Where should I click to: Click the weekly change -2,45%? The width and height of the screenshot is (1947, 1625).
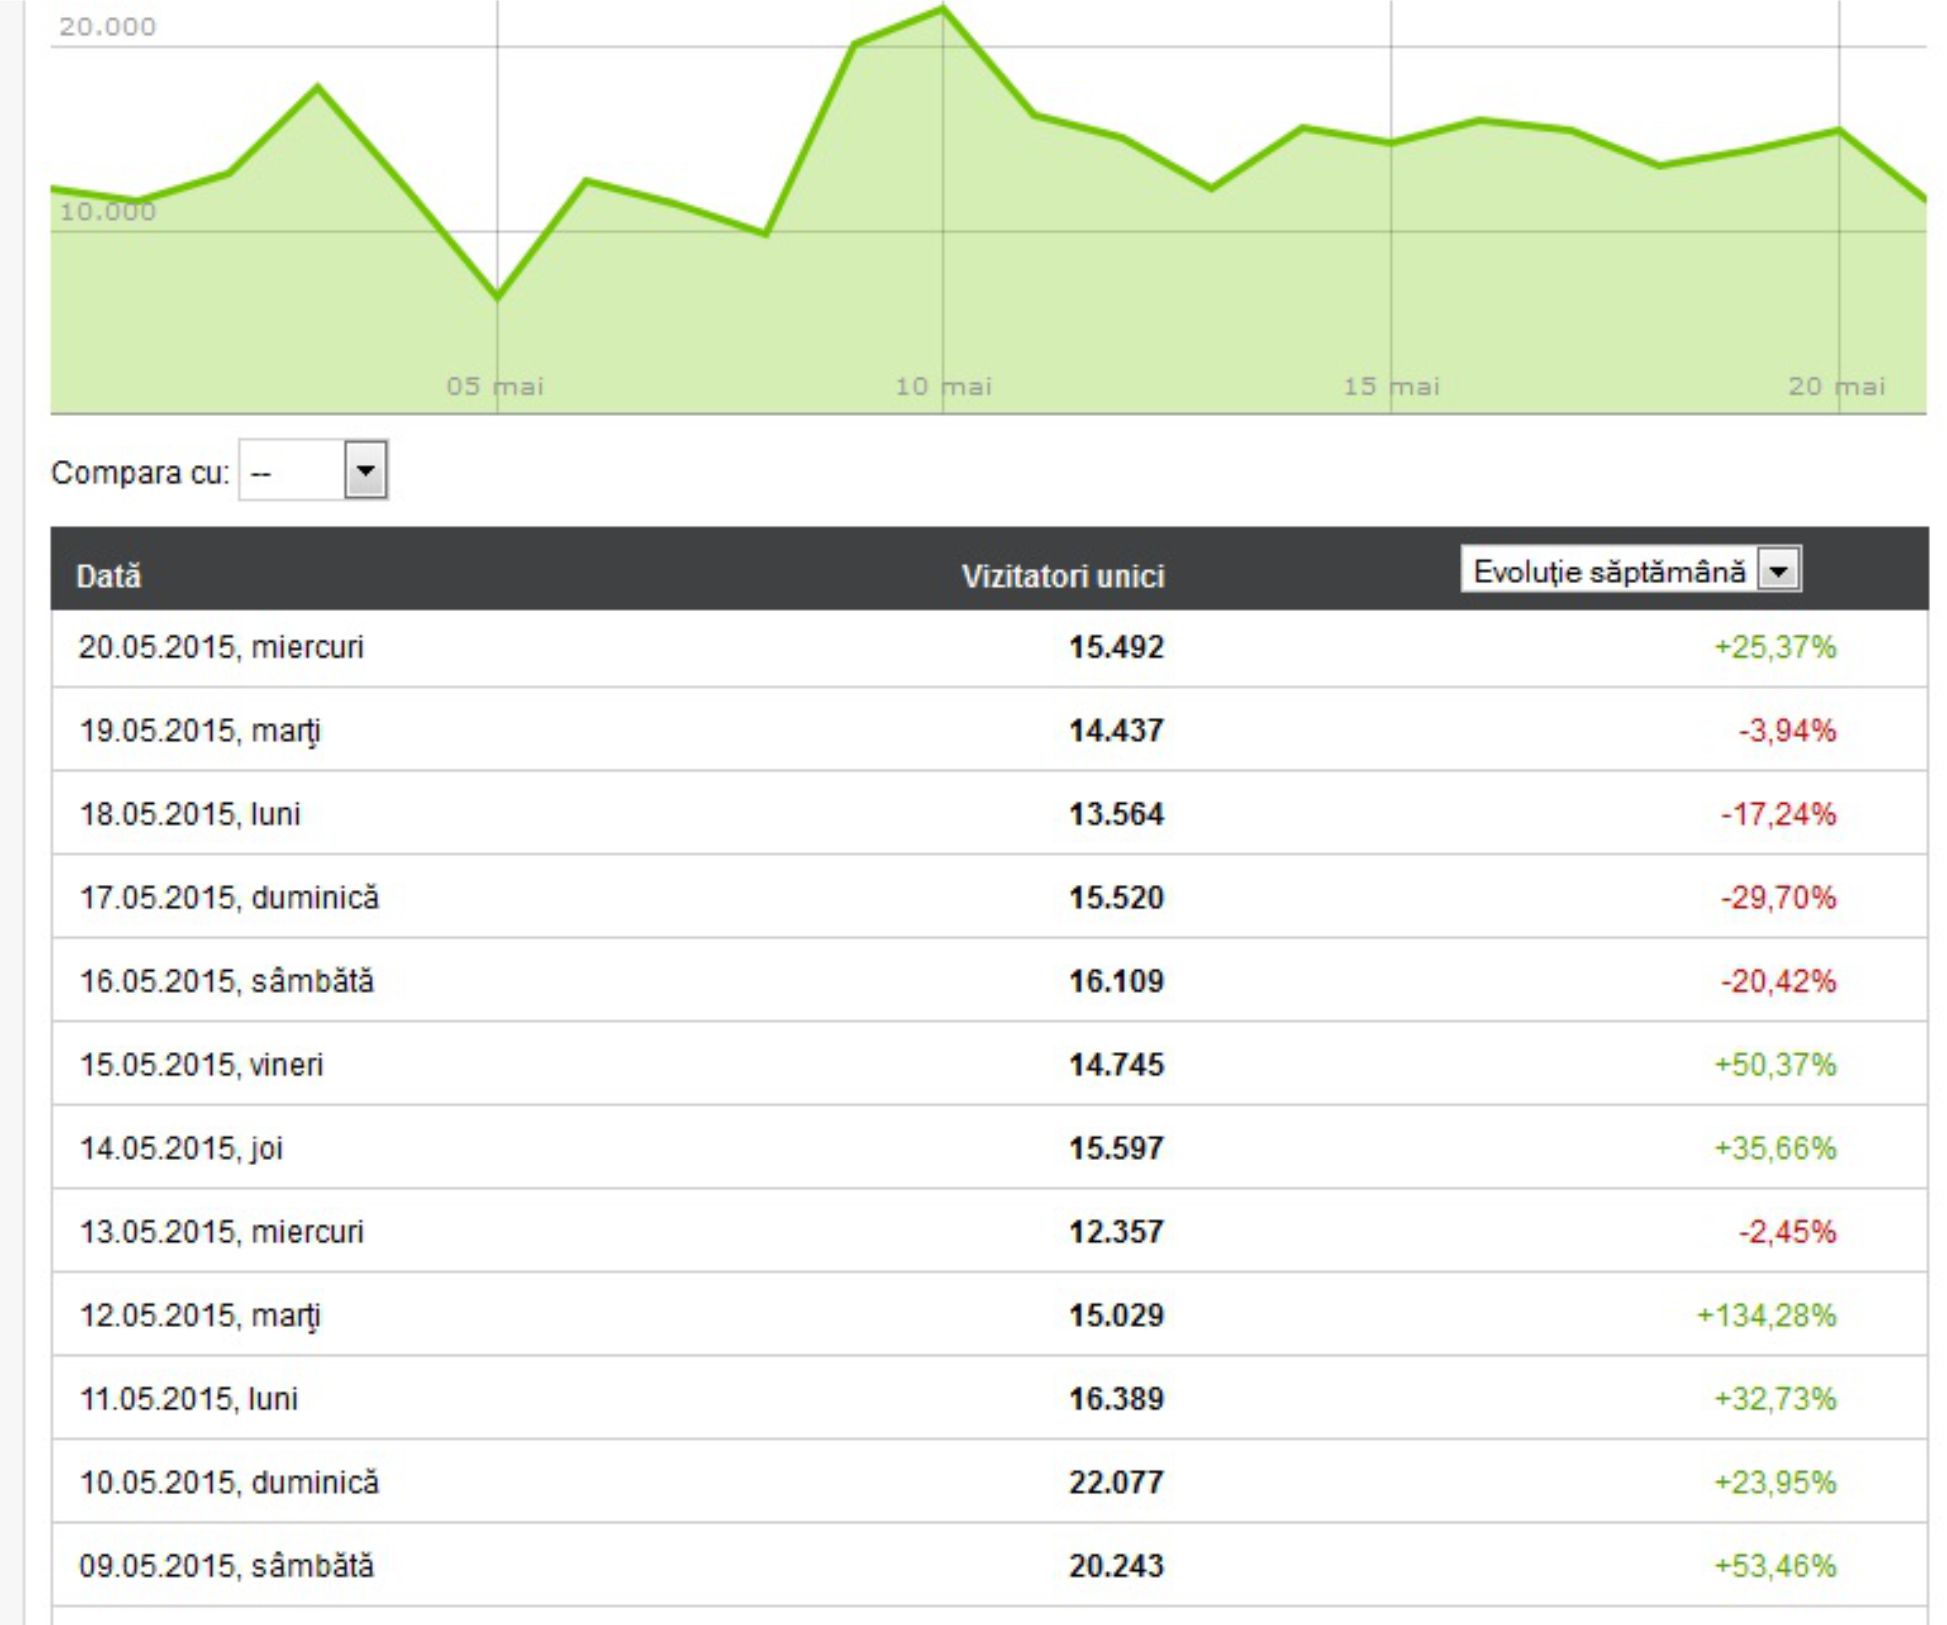coord(1787,1232)
